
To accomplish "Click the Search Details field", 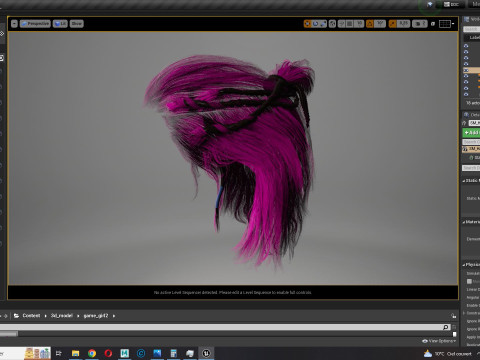I will click(x=471, y=168).
